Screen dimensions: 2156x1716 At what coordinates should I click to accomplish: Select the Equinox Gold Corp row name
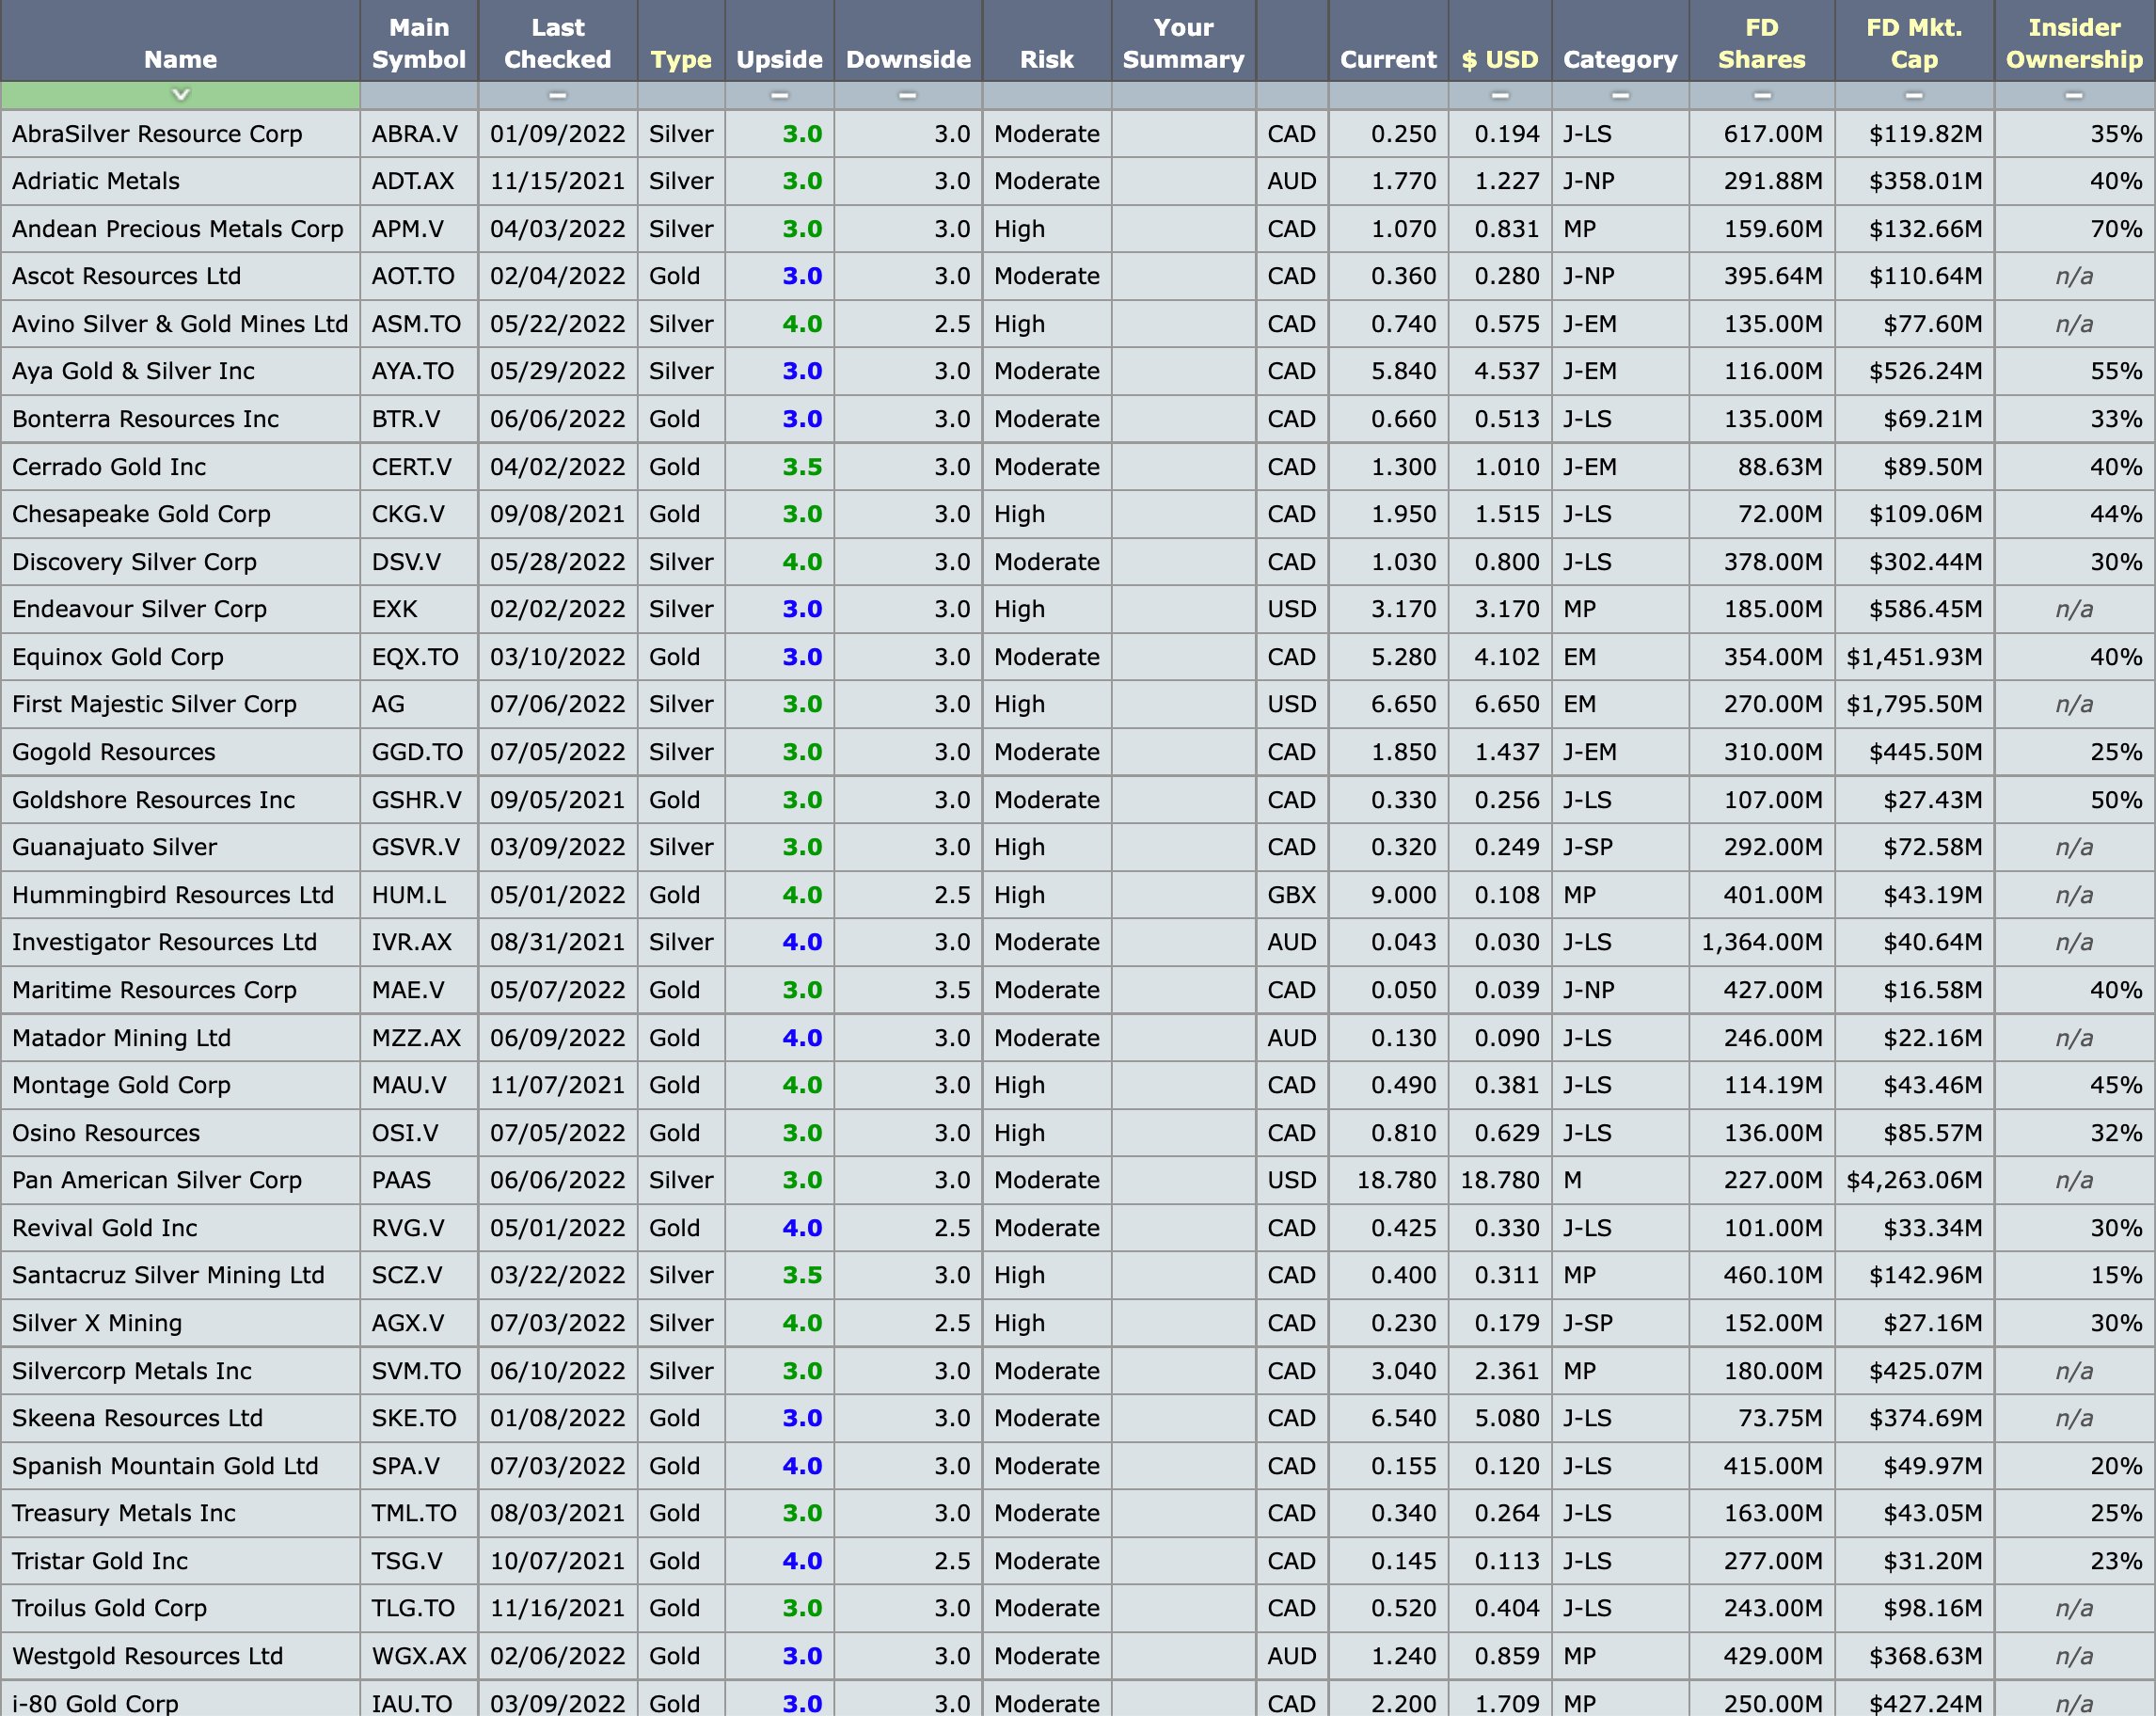[118, 657]
